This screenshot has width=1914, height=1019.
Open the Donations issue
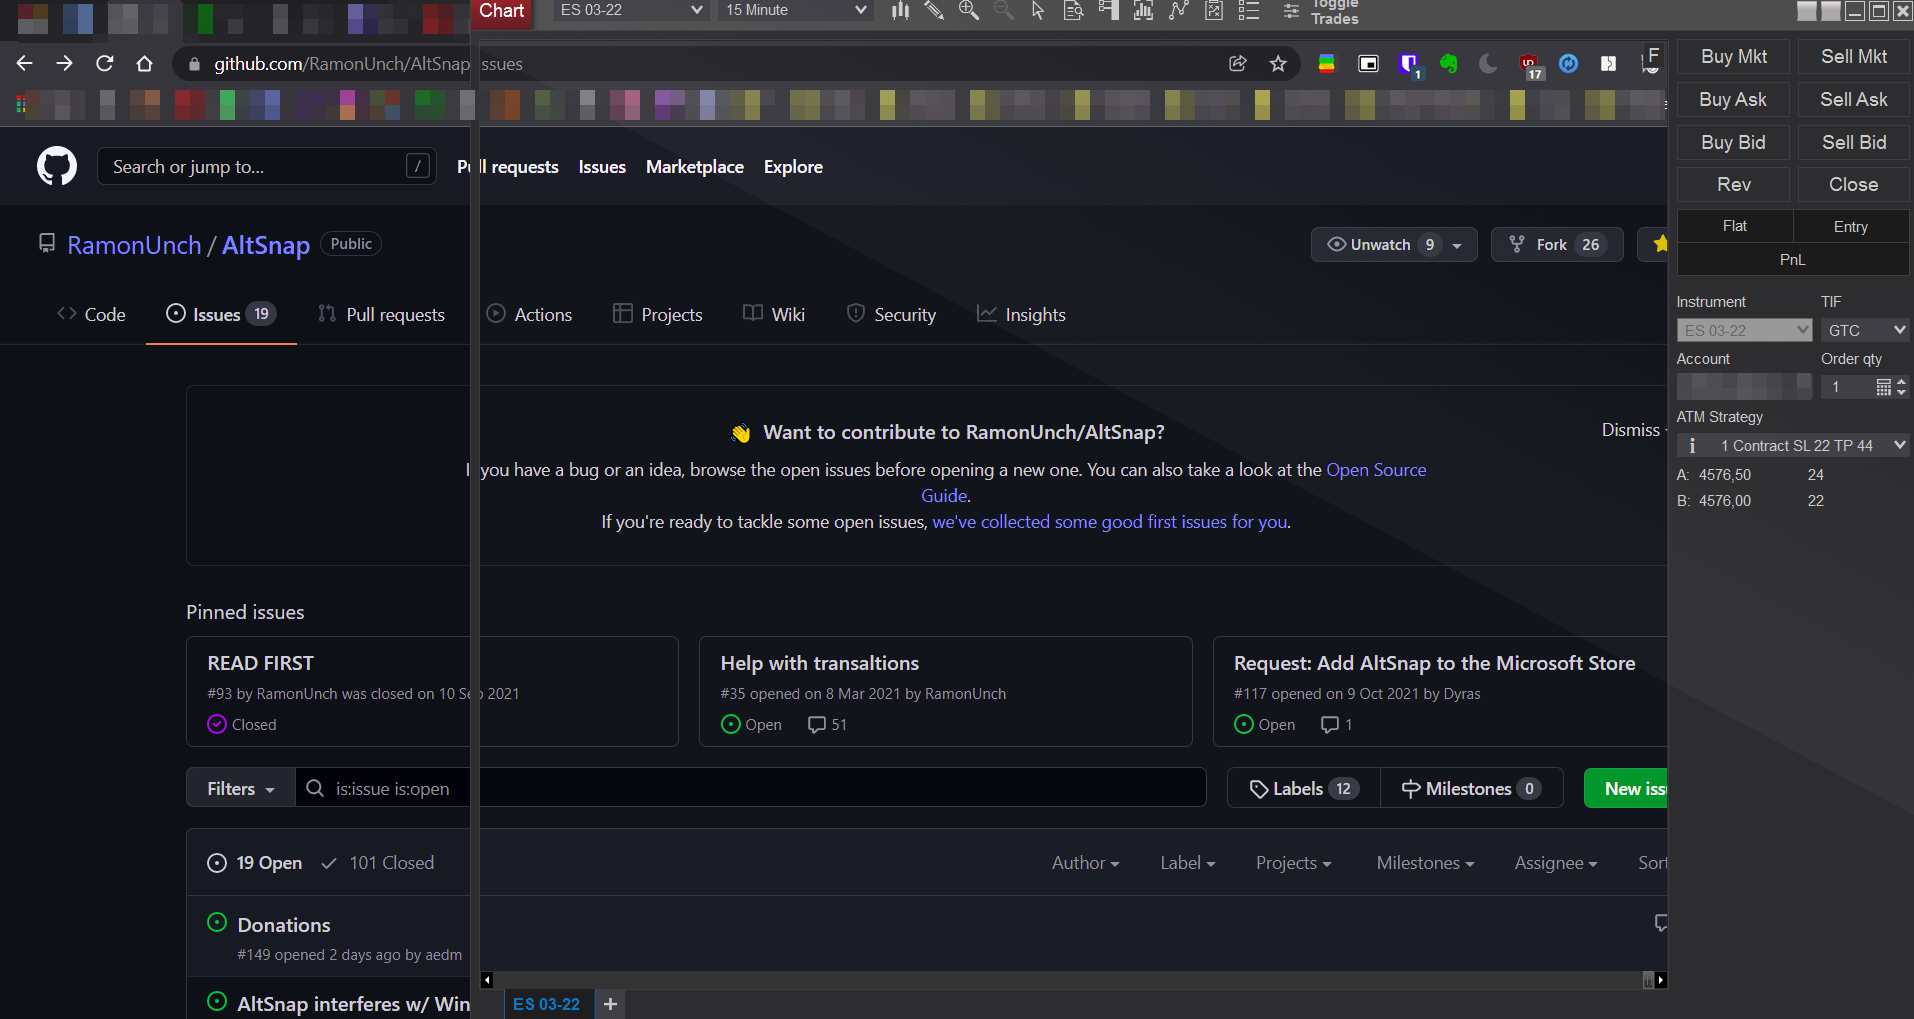284,924
